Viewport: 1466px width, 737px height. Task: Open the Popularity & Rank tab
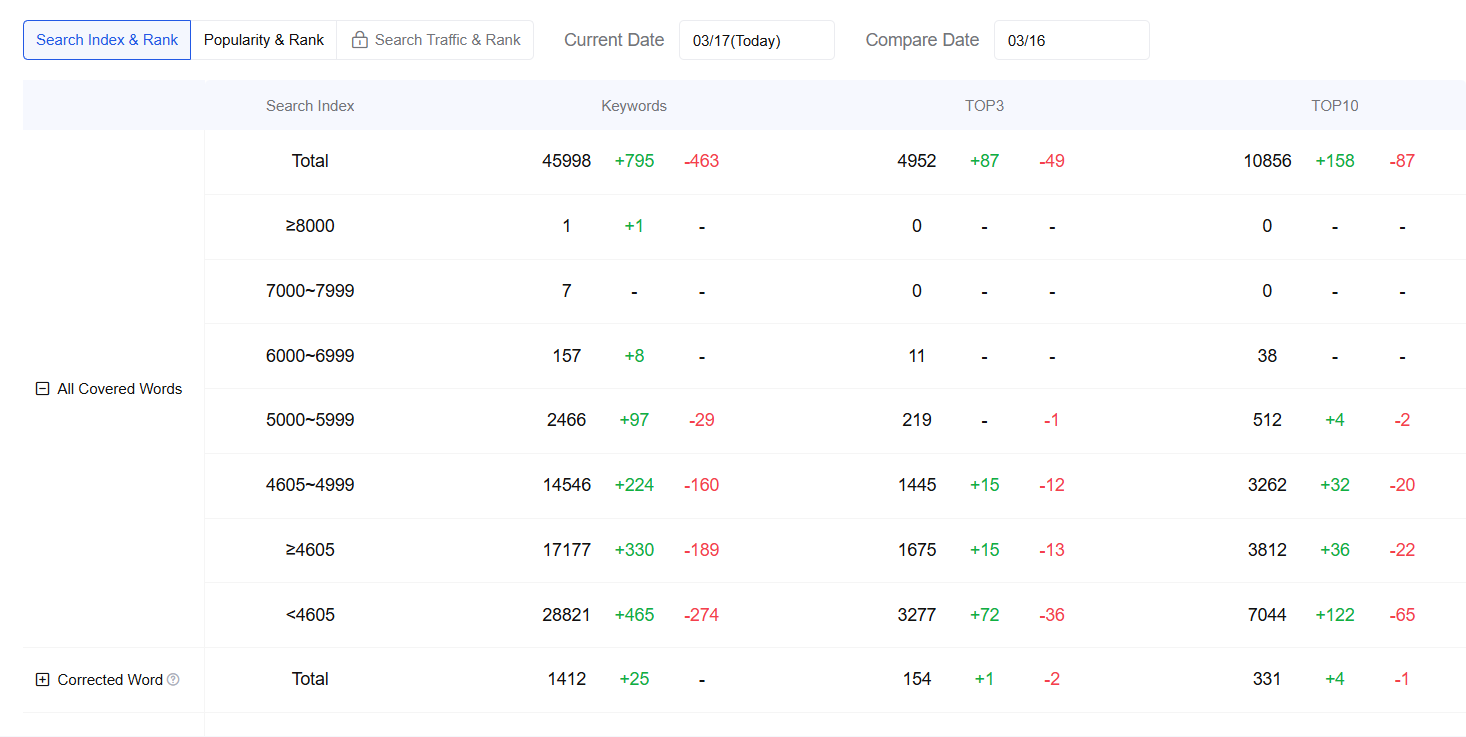click(264, 40)
